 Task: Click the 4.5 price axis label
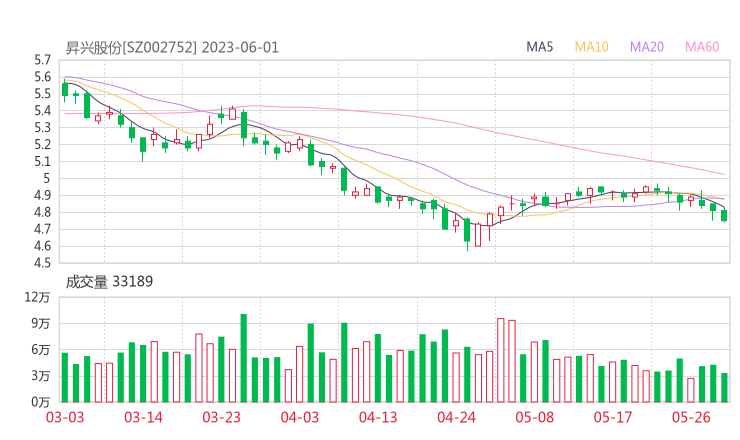pyautogui.click(x=42, y=263)
